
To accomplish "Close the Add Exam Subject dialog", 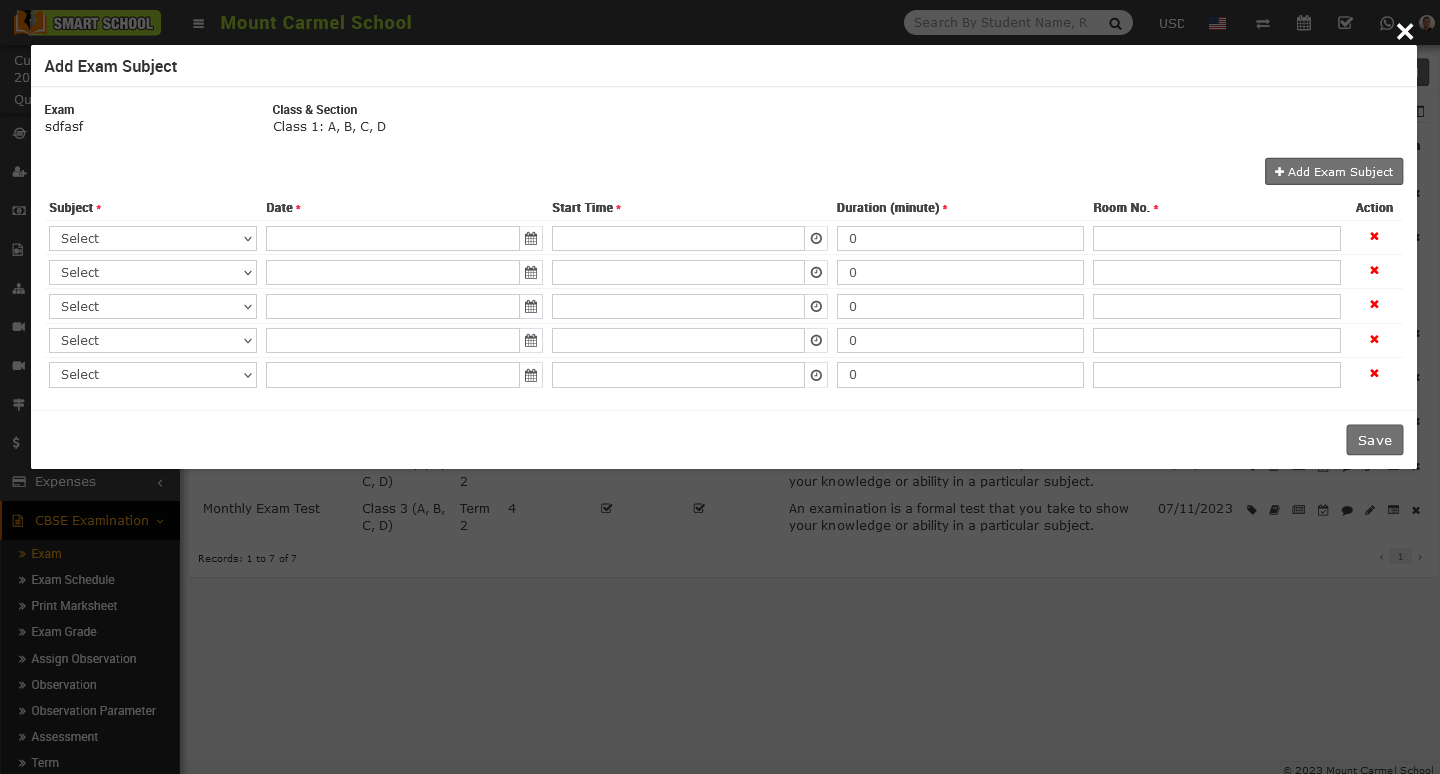I will click(1405, 32).
